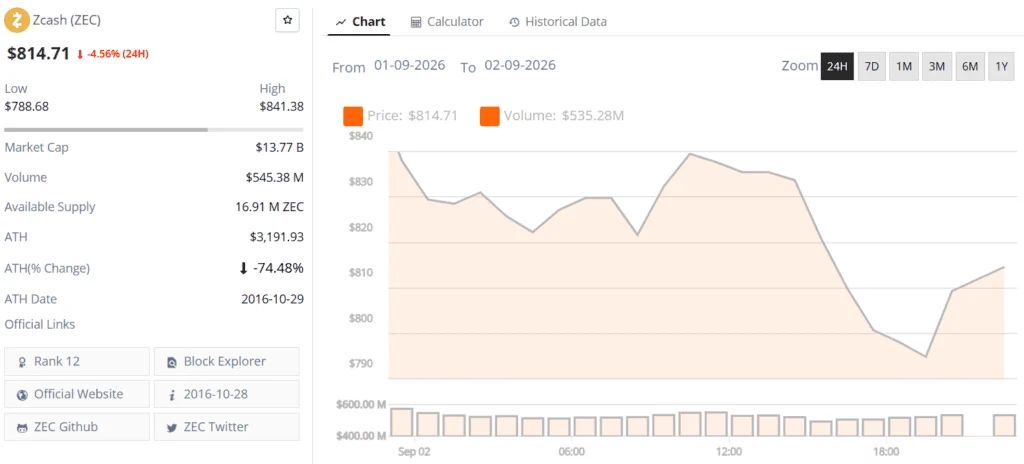Click the ZEC Twitter bird icon
This screenshot has width=1024, height=464.
tap(172, 427)
